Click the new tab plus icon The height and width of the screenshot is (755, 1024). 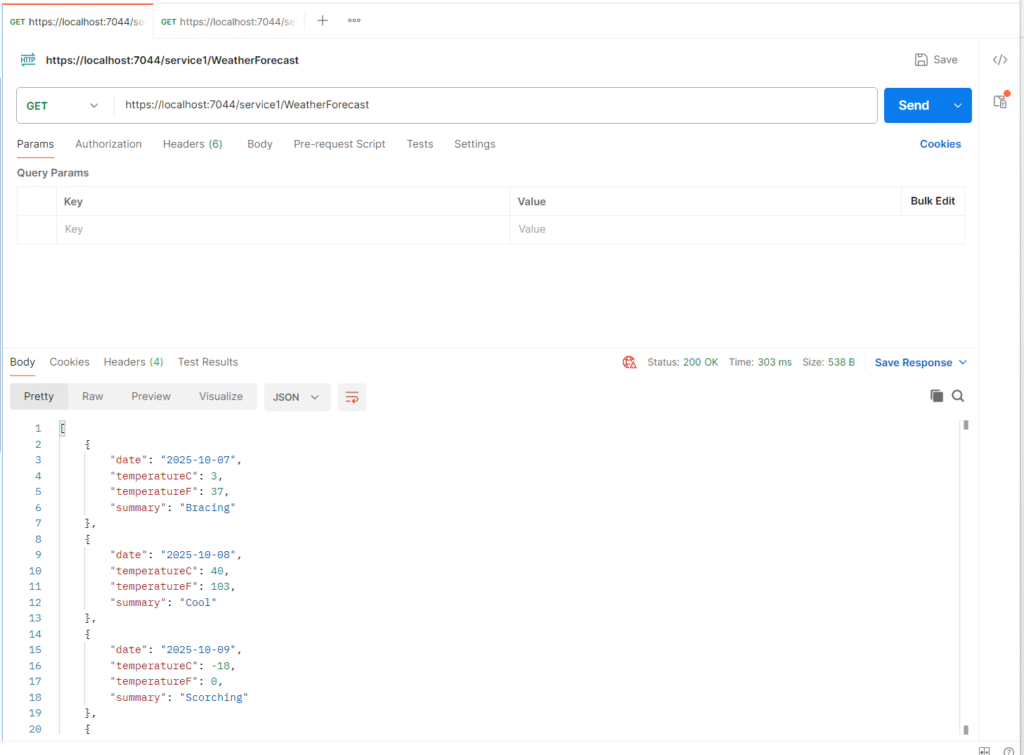tap(322, 21)
